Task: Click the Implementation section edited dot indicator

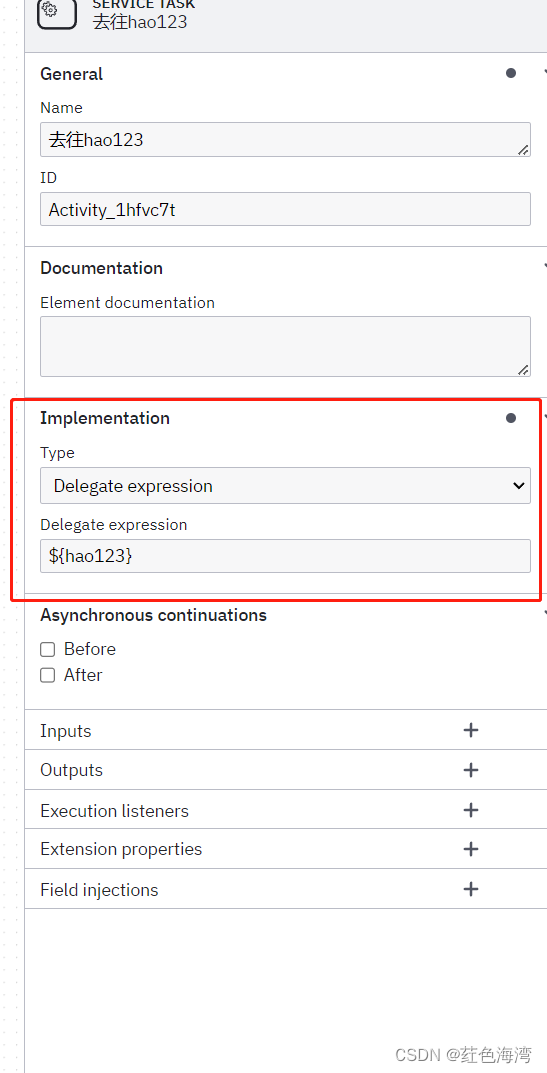Action: [511, 418]
